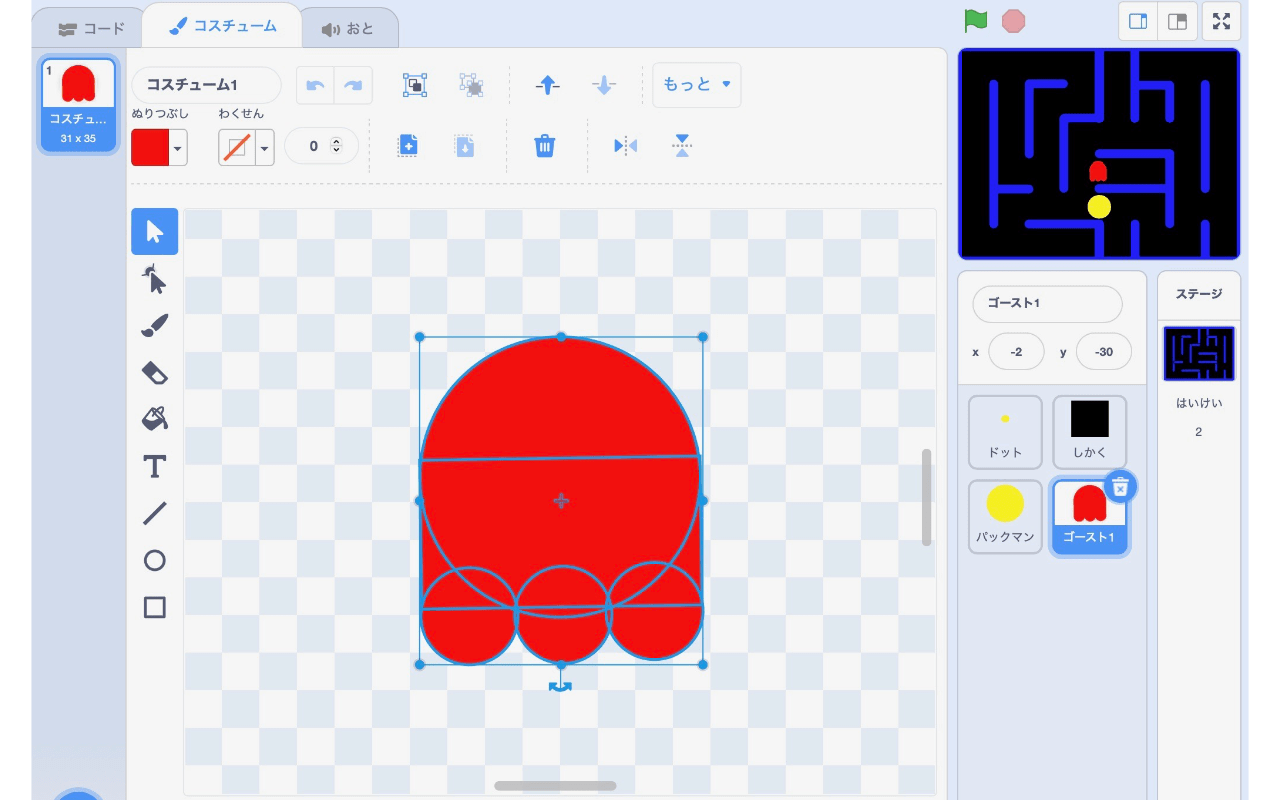Flip the selection horizontally
1280x800 pixels.
[x=625, y=146]
